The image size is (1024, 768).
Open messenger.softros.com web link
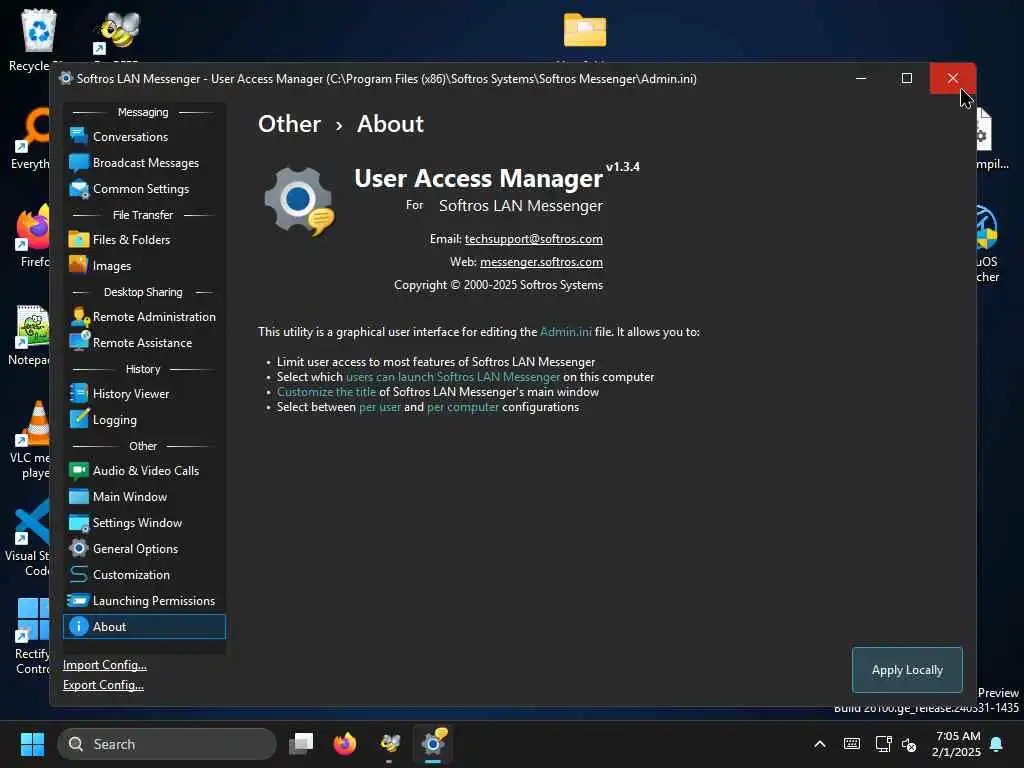[541, 262]
